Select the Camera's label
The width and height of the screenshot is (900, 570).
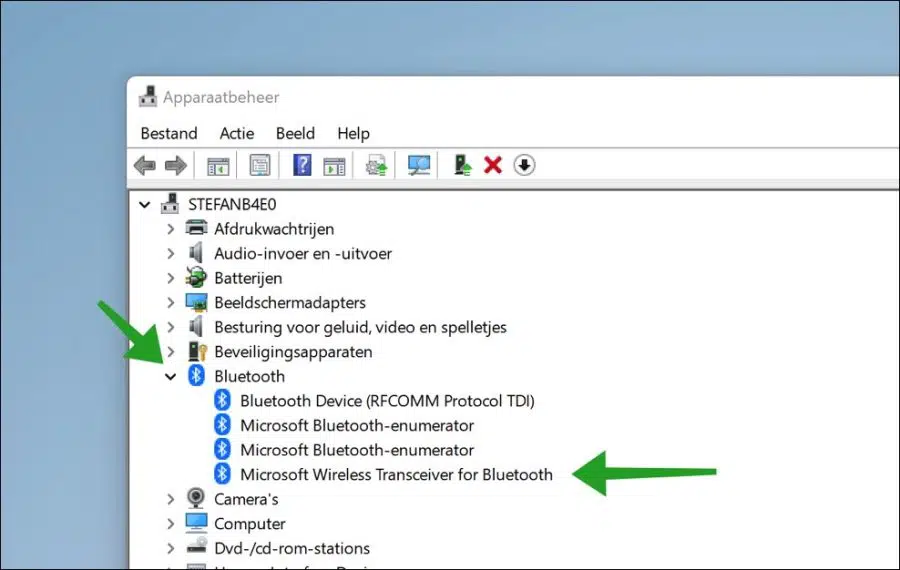(x=246, y=499)
